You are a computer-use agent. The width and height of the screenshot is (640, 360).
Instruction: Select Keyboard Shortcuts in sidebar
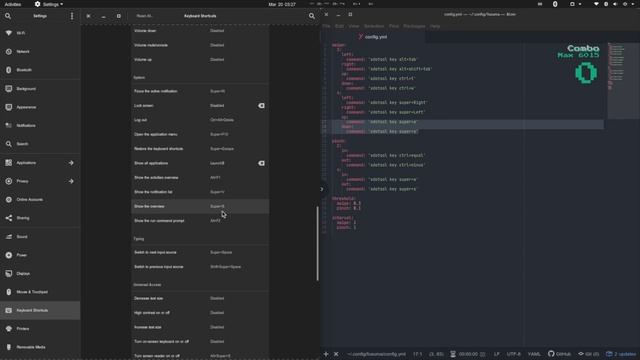point(40,311)
